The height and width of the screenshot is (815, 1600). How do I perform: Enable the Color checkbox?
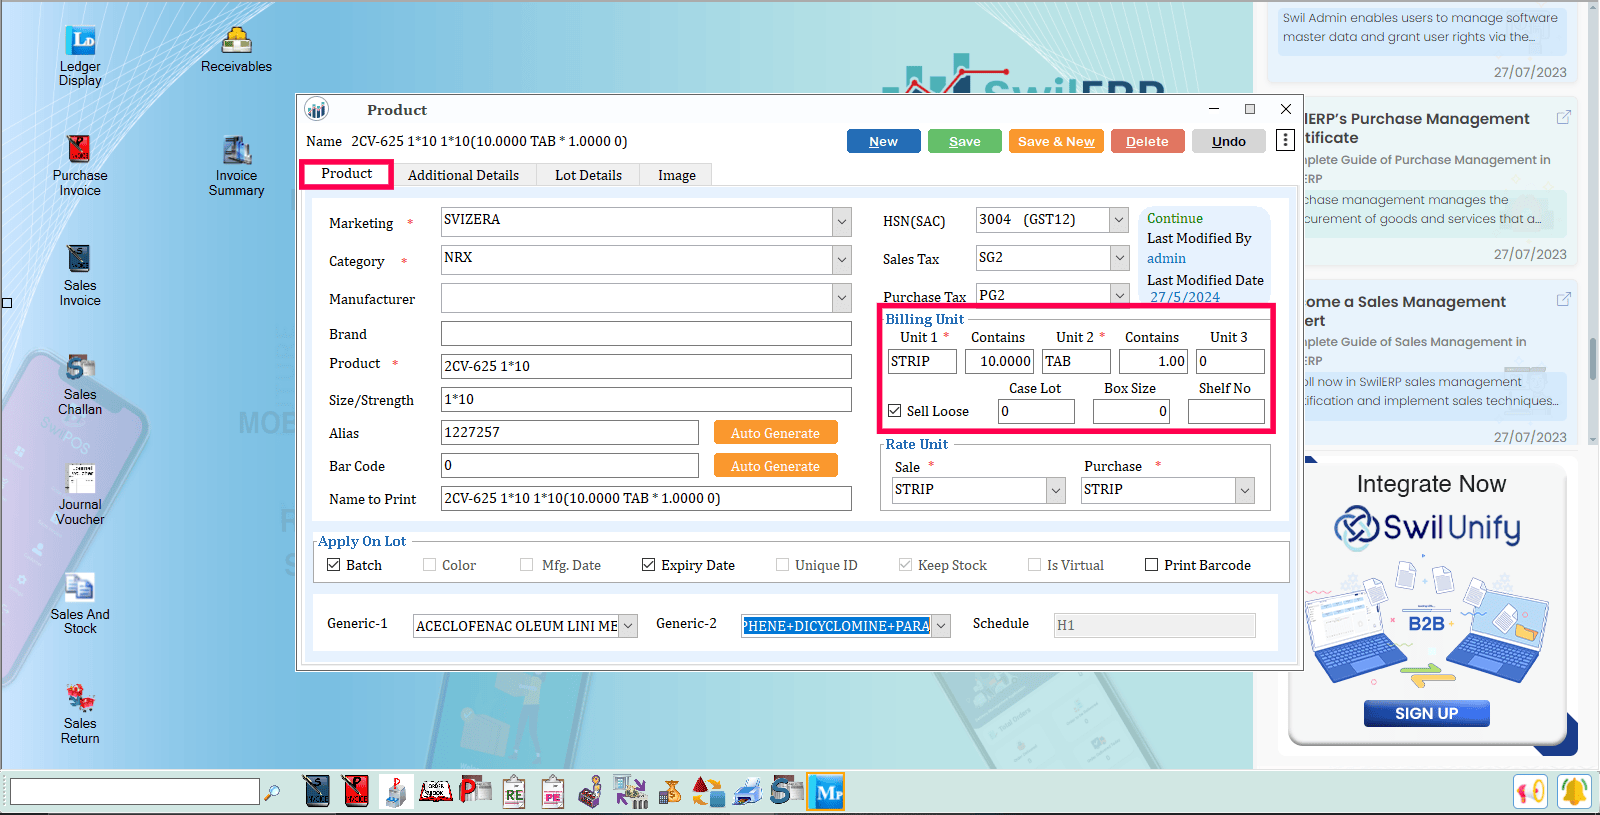click(430, 565)
